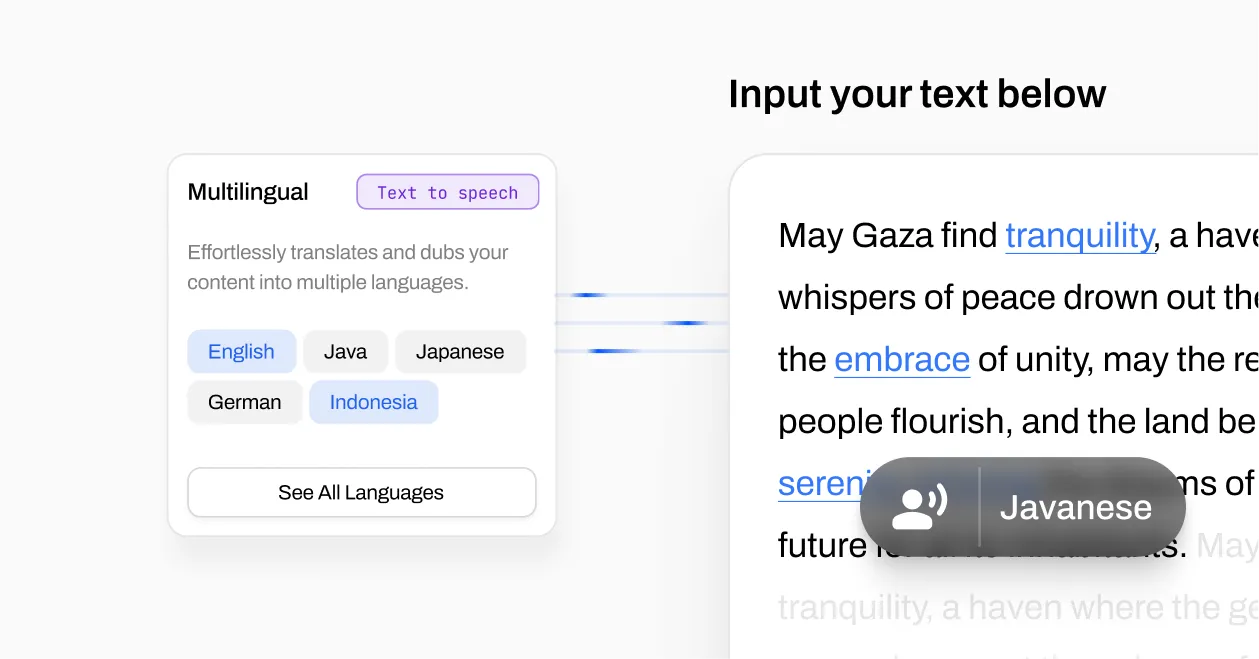Toggle the English language chip
The width and height of the screenshot is (1259, 659).
241,352
